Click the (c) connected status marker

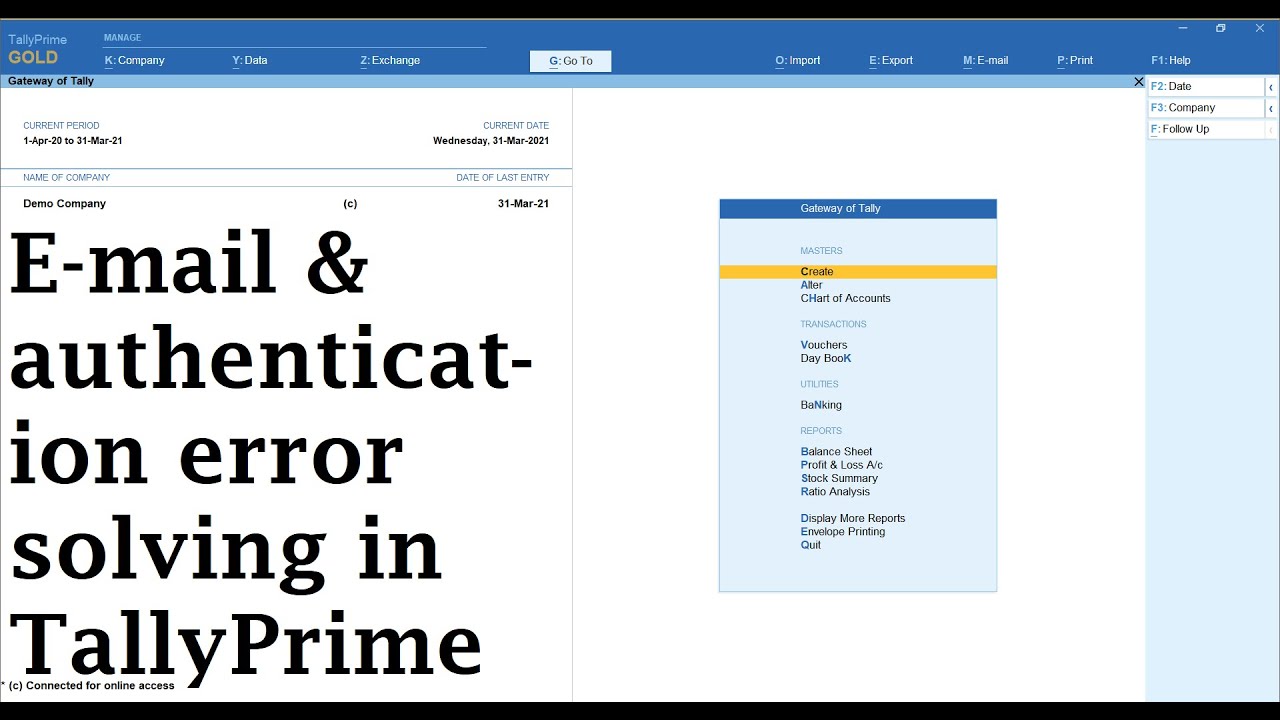click(350, 203)
